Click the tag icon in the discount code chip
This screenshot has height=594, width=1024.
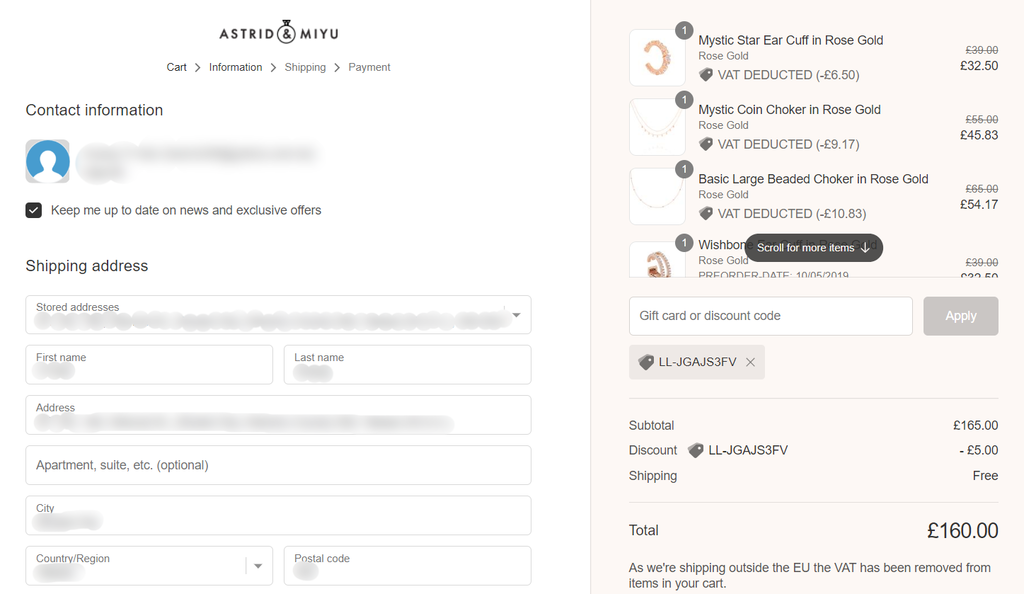(646, 362)
